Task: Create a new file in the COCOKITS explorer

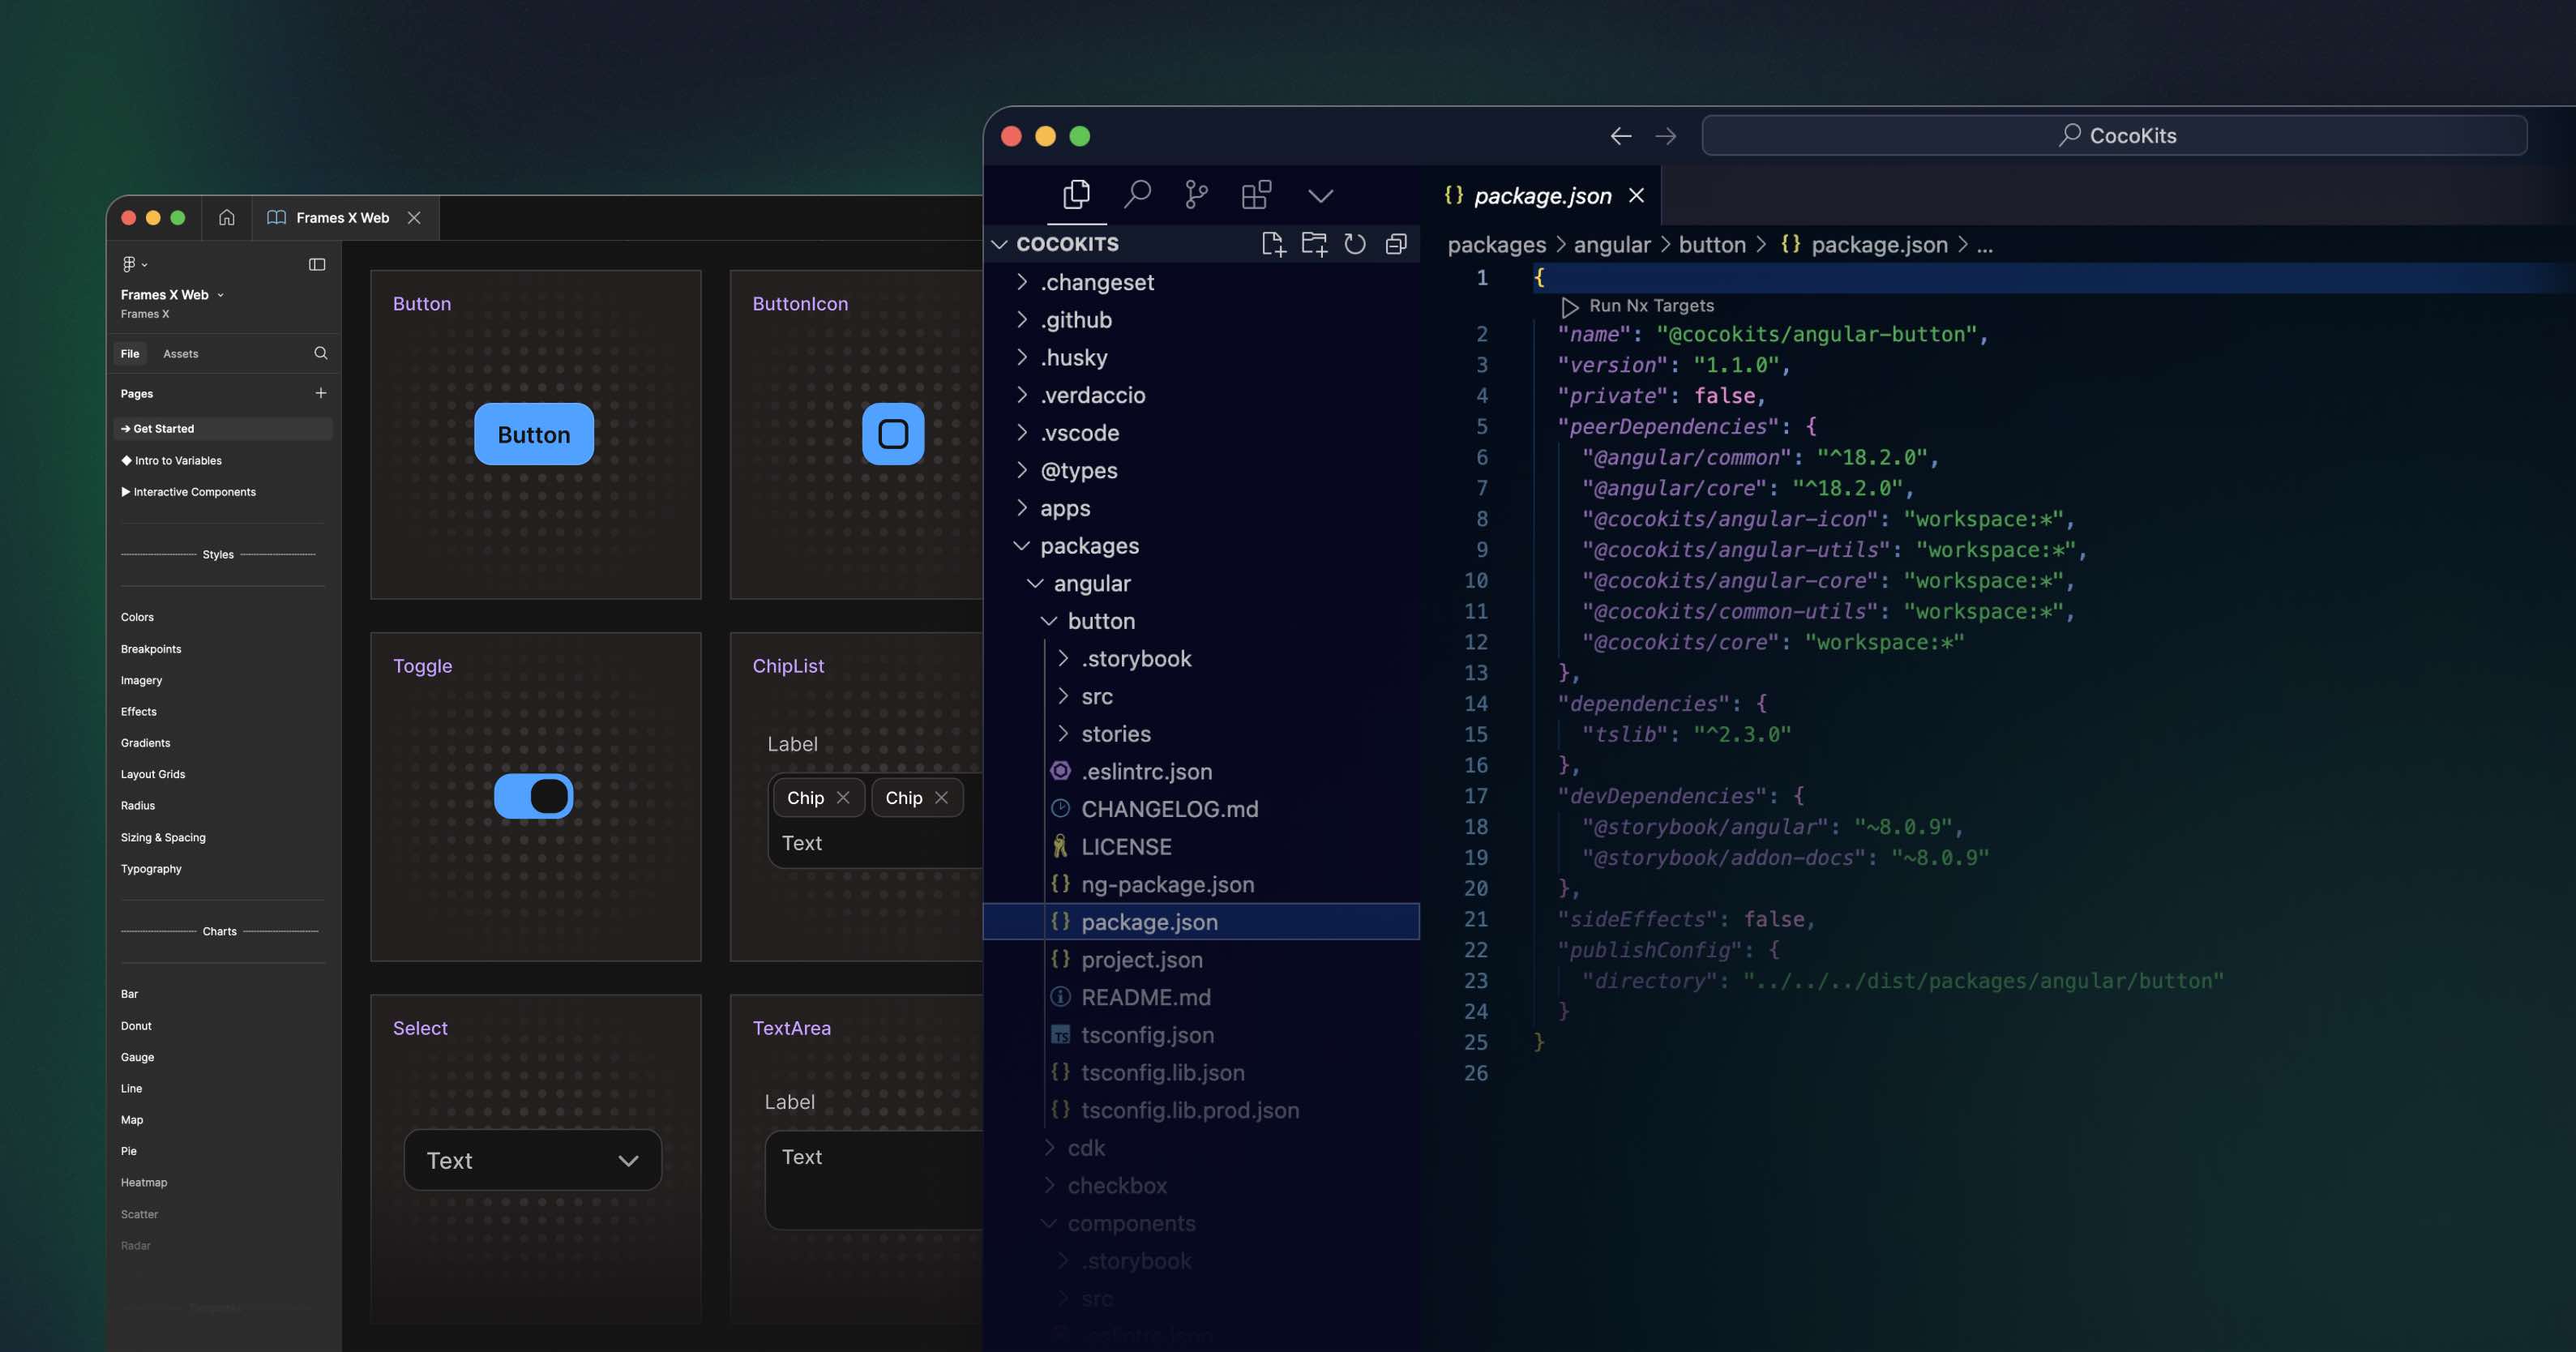Action: pyautogui.click(x=1274, y=244)
